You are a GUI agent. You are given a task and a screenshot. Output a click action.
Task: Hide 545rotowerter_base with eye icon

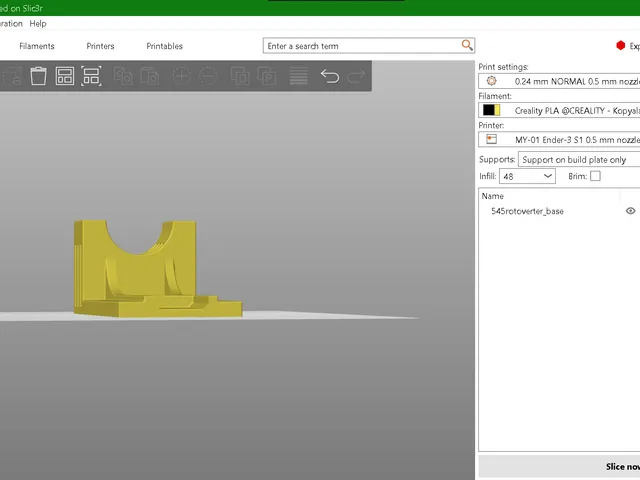coord(630,211)
